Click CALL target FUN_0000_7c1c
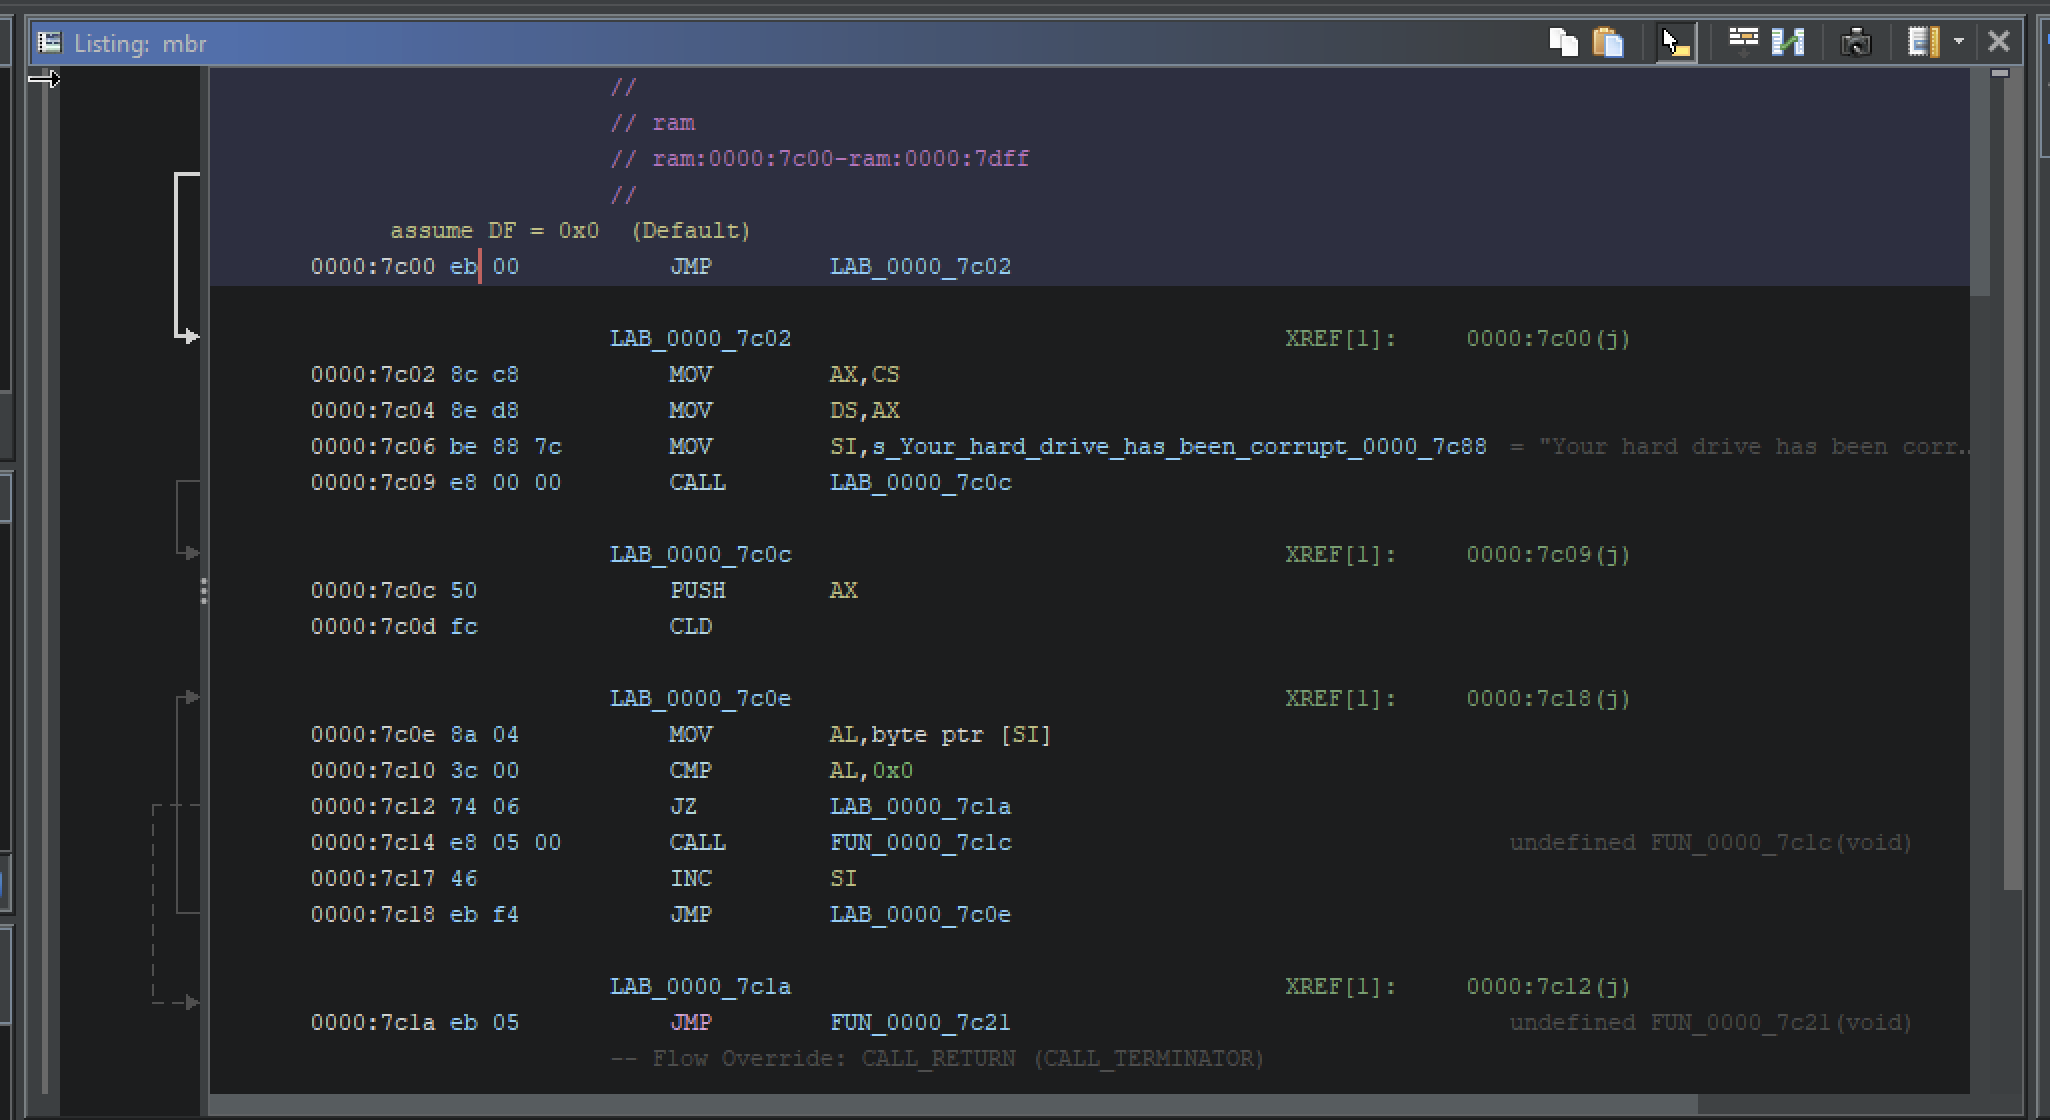 pyautogui.click(x=920, y=842)
